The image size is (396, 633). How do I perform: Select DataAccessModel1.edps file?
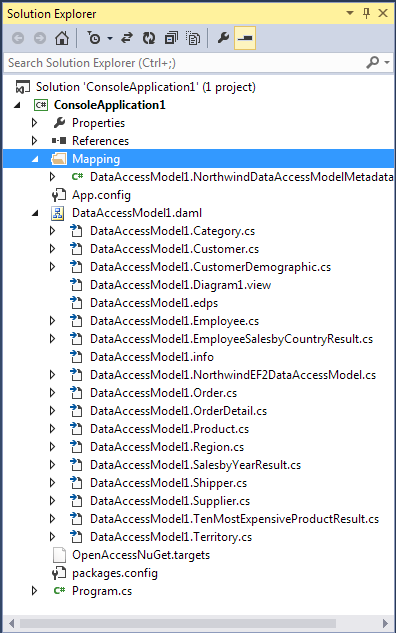coord(154,303)
